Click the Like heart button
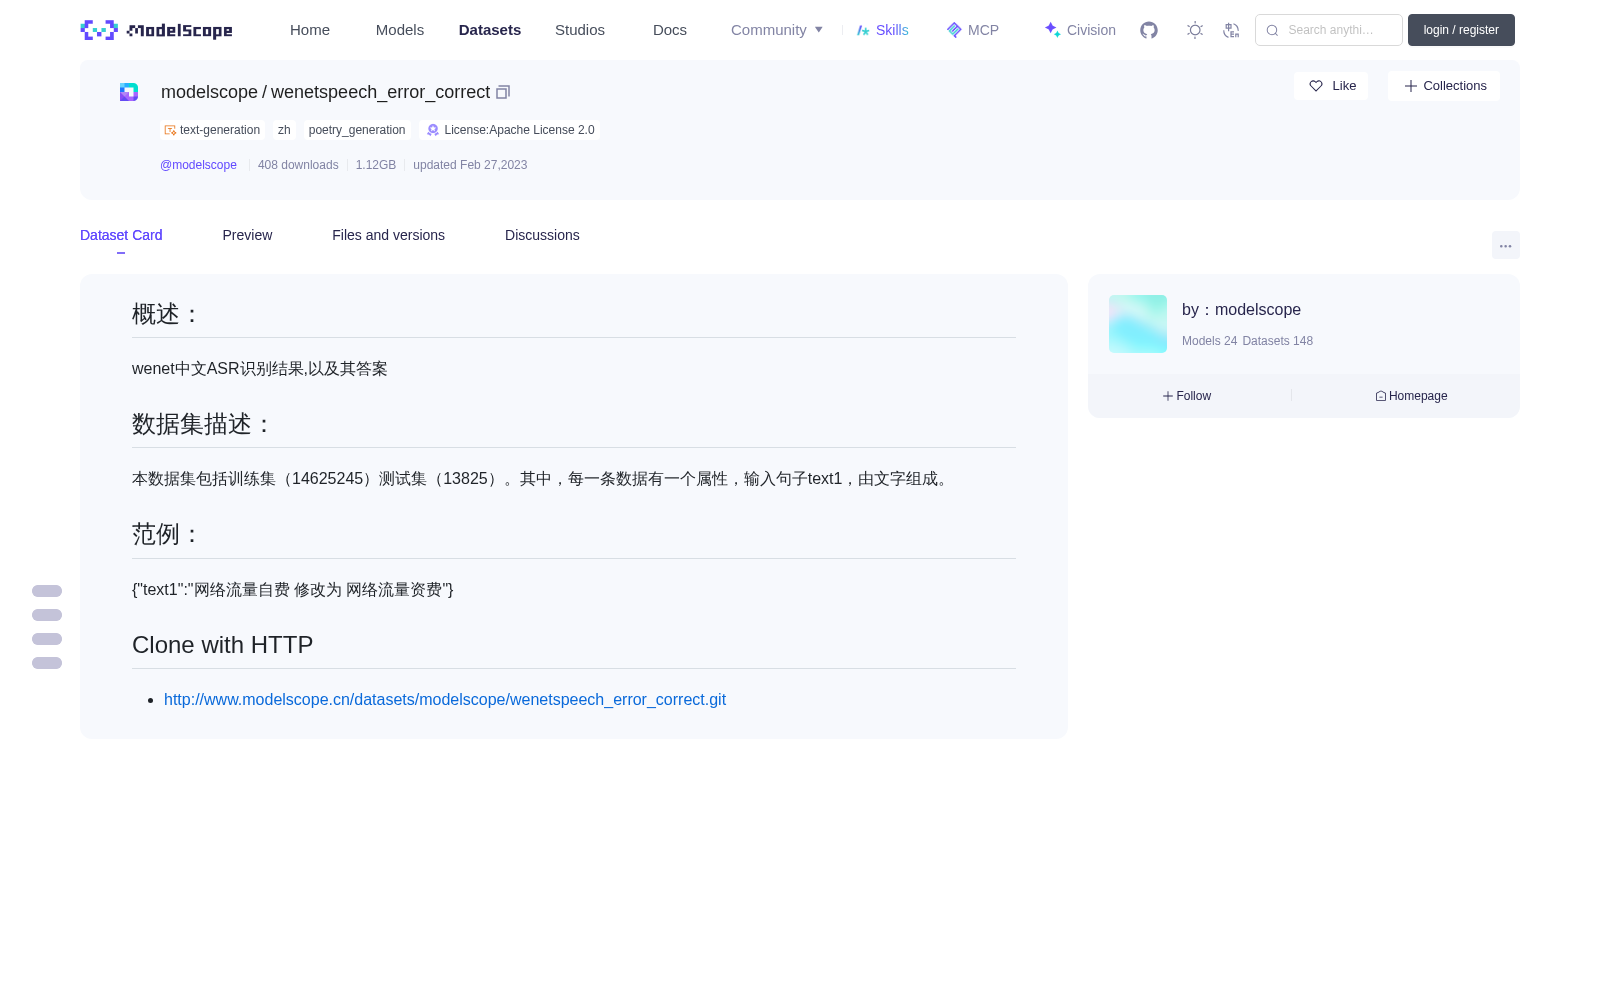The height and width of the screenshot is (1000, 1600). point(1331,86)
